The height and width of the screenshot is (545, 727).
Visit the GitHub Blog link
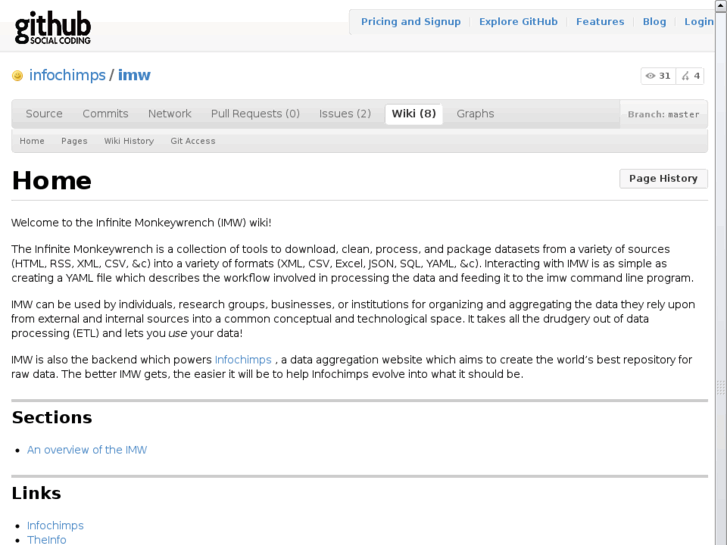coord(654,22)
